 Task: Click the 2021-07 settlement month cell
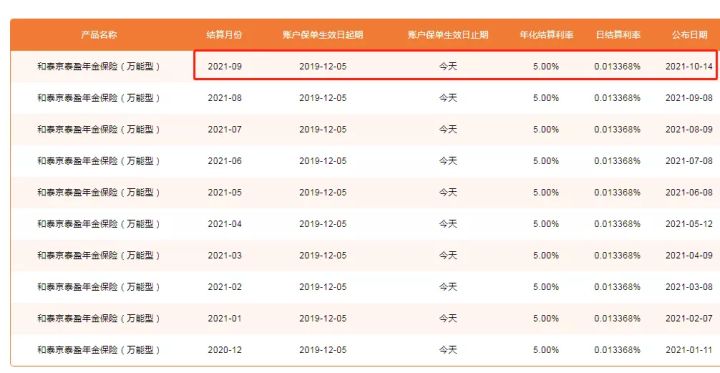[225, 130]
